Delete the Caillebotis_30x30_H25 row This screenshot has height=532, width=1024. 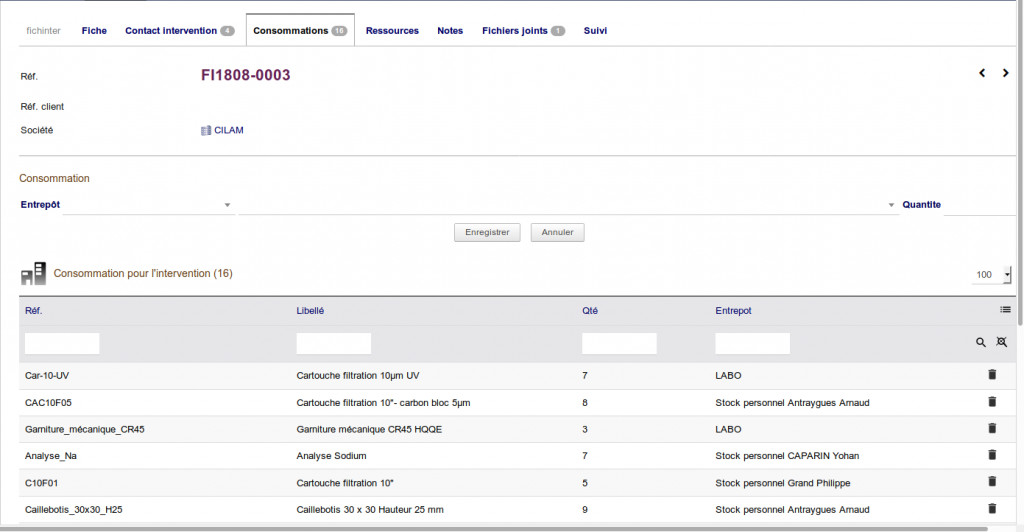pos(992,509)
